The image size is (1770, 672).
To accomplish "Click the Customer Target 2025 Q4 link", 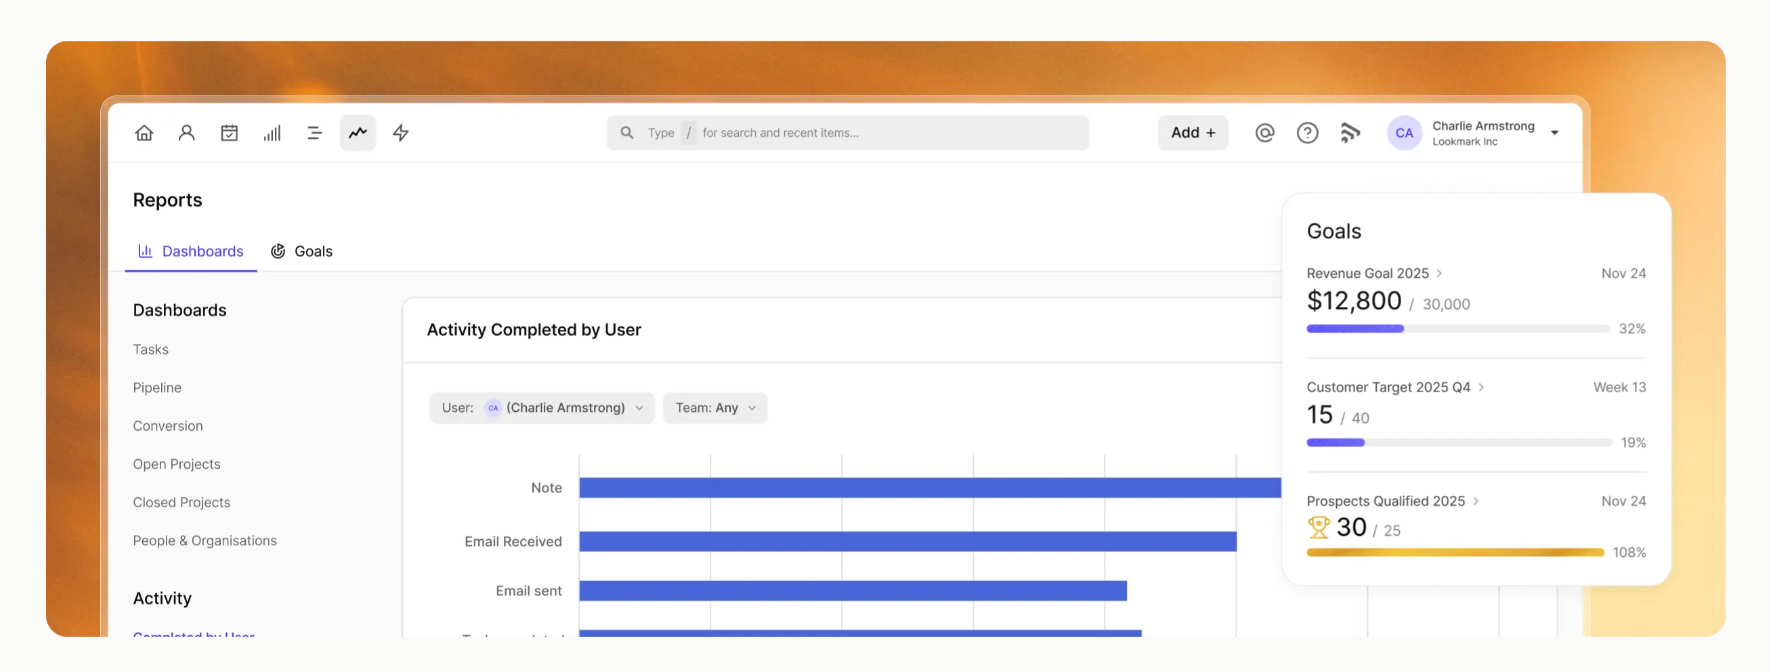I will pos(1389,387).
